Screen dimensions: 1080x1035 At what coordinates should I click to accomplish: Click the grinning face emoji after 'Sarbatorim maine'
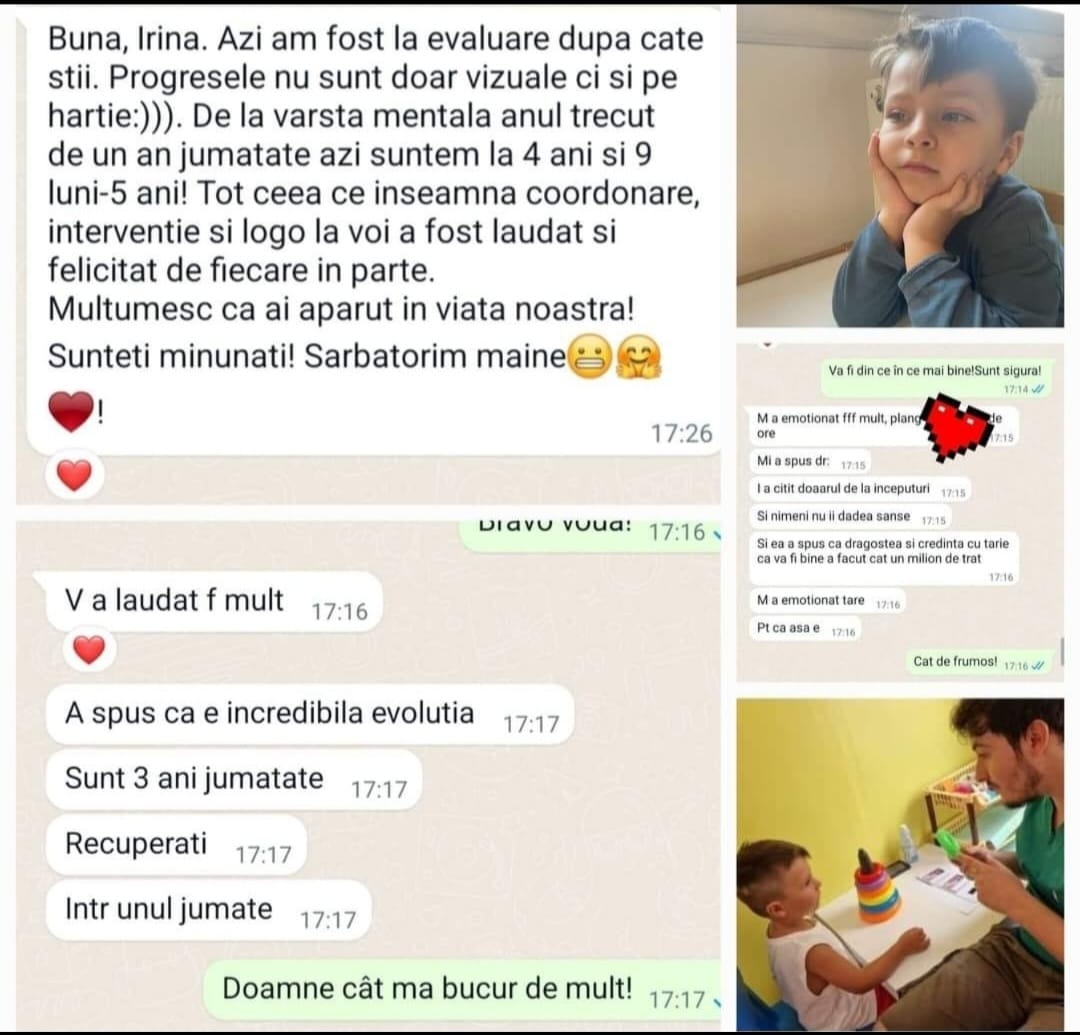coord(590,357)
